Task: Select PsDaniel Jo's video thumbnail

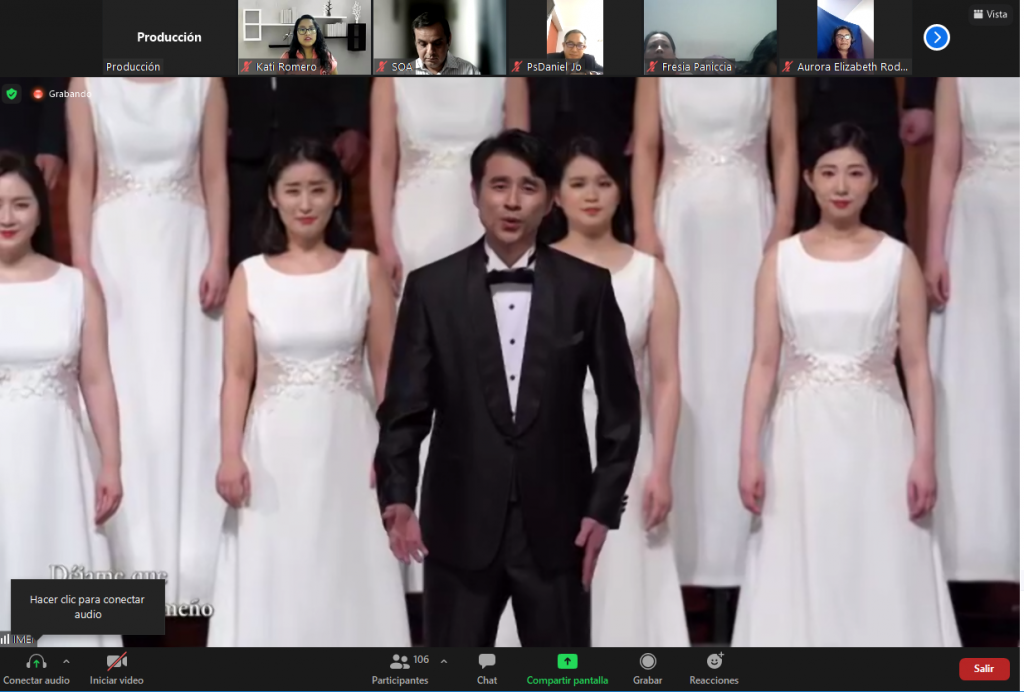Action: pos(575,37)
